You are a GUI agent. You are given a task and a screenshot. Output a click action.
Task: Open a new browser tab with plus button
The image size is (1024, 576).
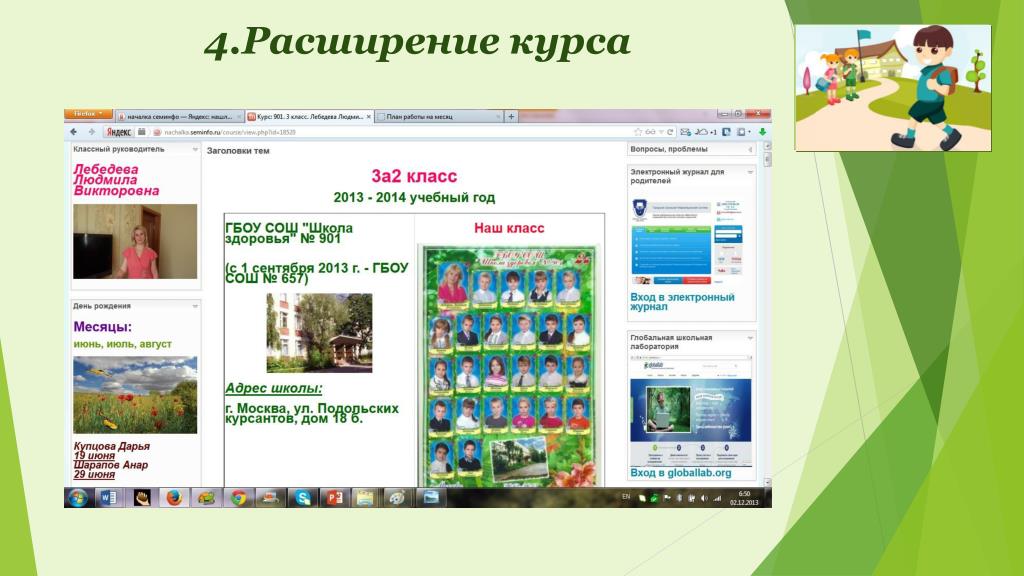(x=511, y=116)
